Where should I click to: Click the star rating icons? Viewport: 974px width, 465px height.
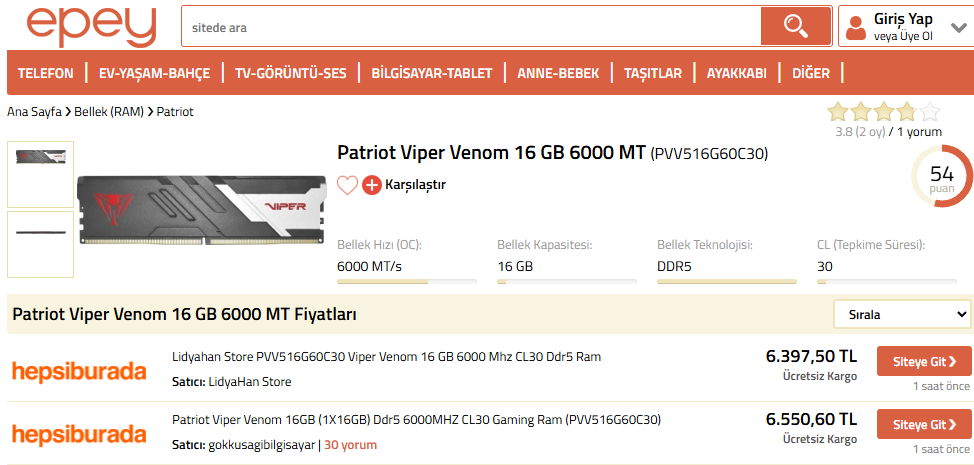point(884,112)
